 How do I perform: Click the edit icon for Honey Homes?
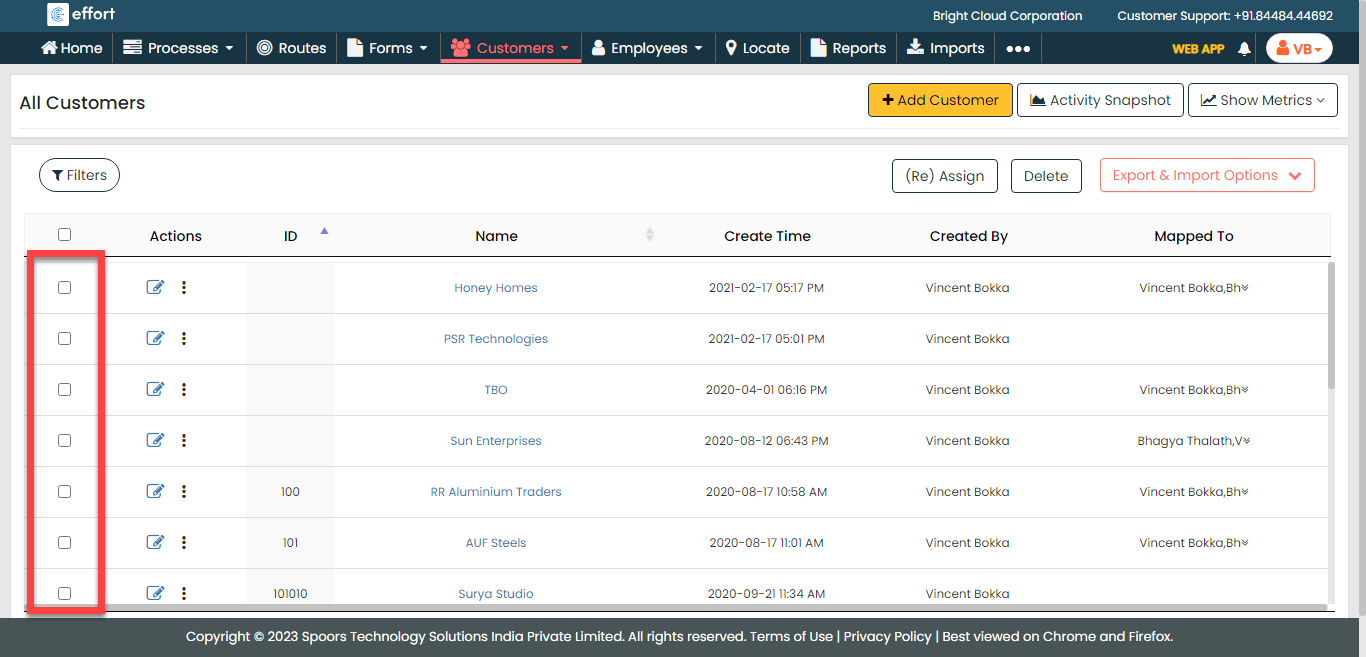coord(155,288)
